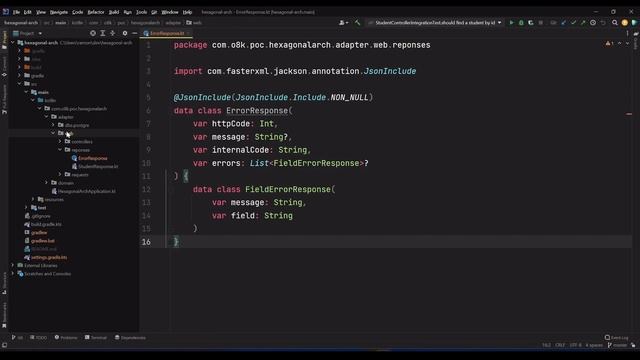Open the File menu
The image size is (640, 360).
click(16, 12)
